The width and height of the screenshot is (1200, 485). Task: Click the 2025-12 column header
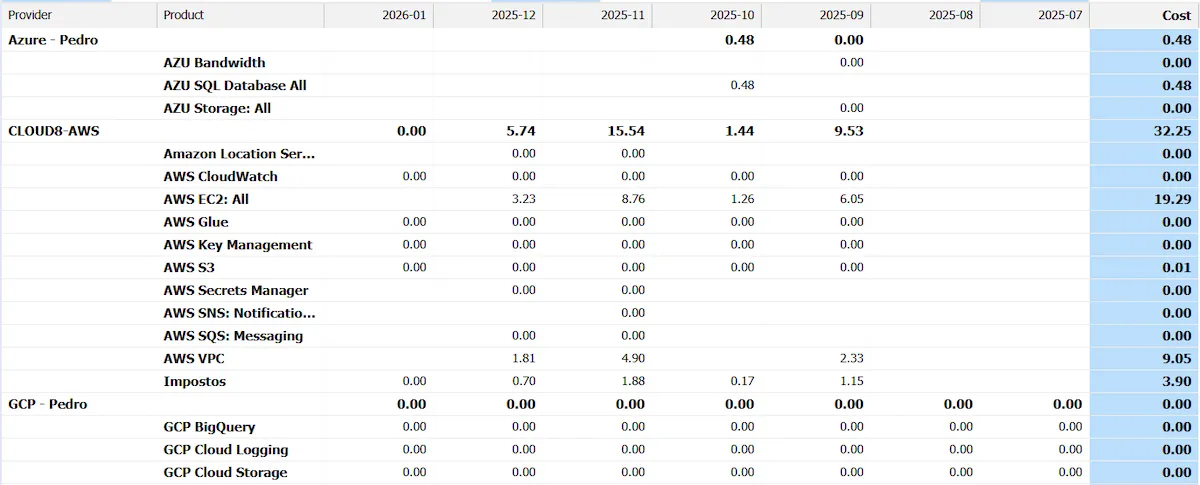pyautogui.click(x=487, y=15)
